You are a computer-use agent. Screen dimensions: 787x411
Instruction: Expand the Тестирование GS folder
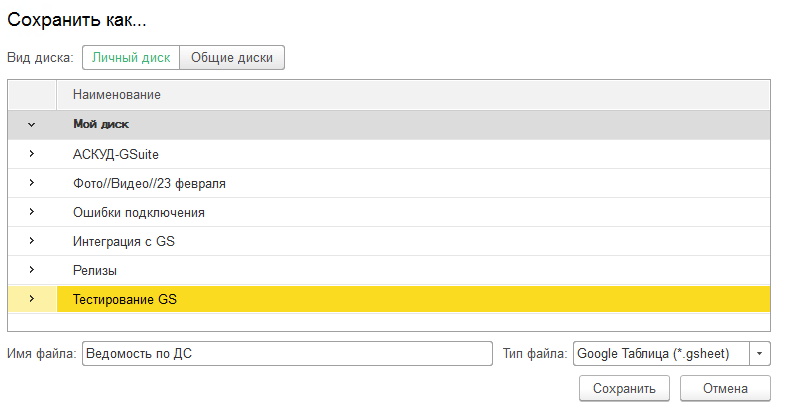(31, 299)
